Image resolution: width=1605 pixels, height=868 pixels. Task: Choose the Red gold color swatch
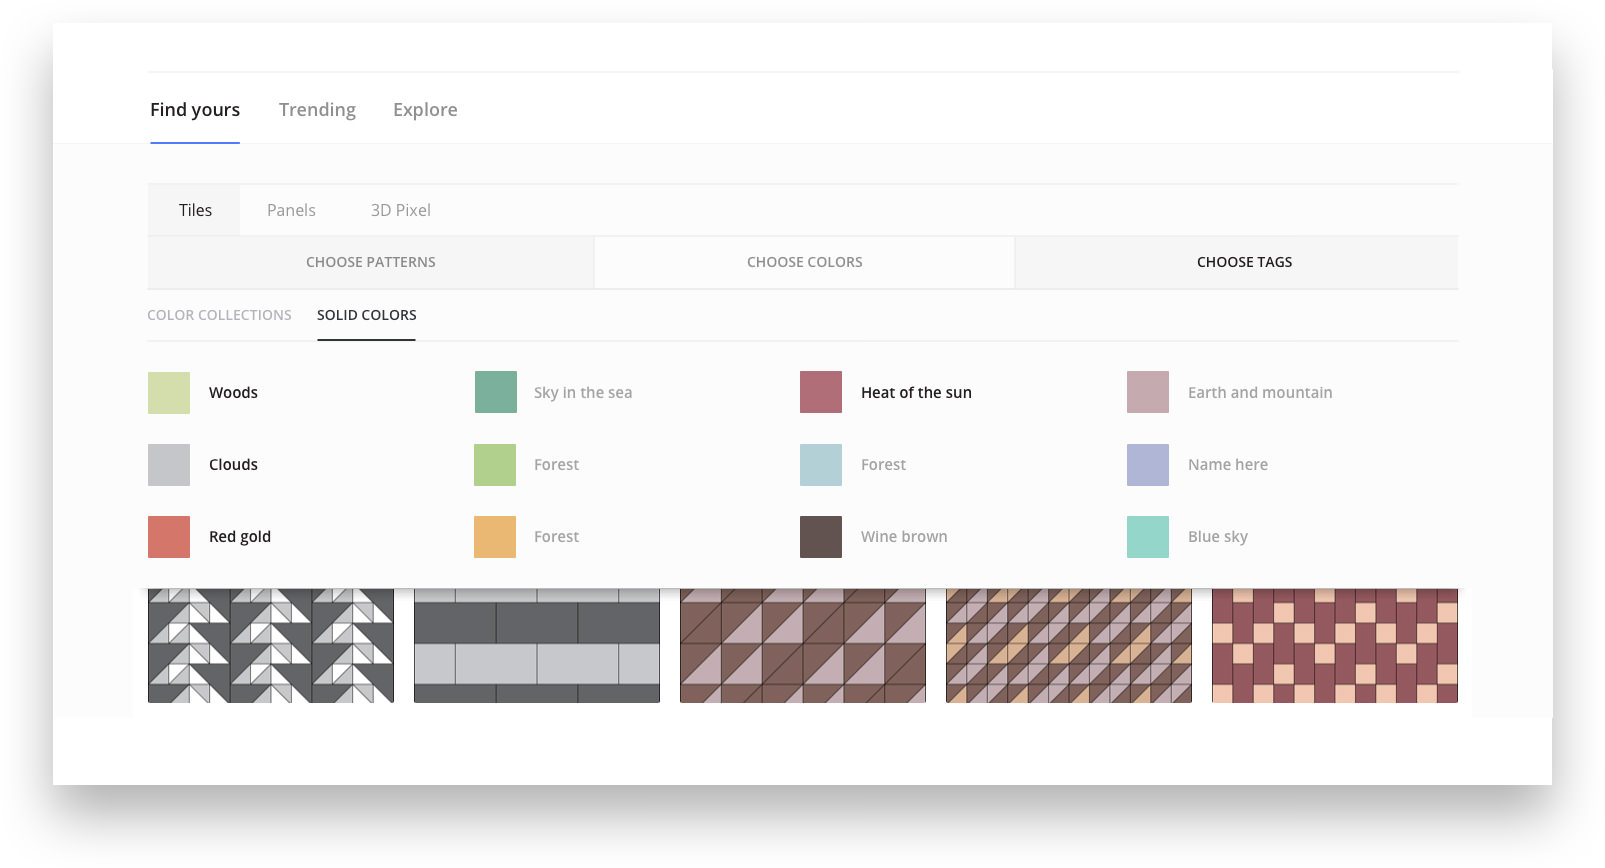pyautogui.click(x=169, y=537)
